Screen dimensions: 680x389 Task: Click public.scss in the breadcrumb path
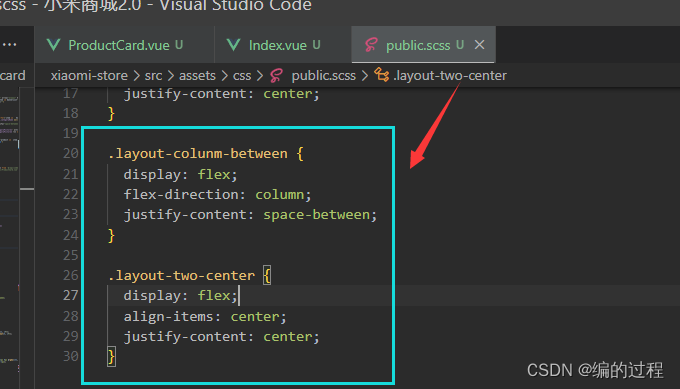click(x=323, y=75)
